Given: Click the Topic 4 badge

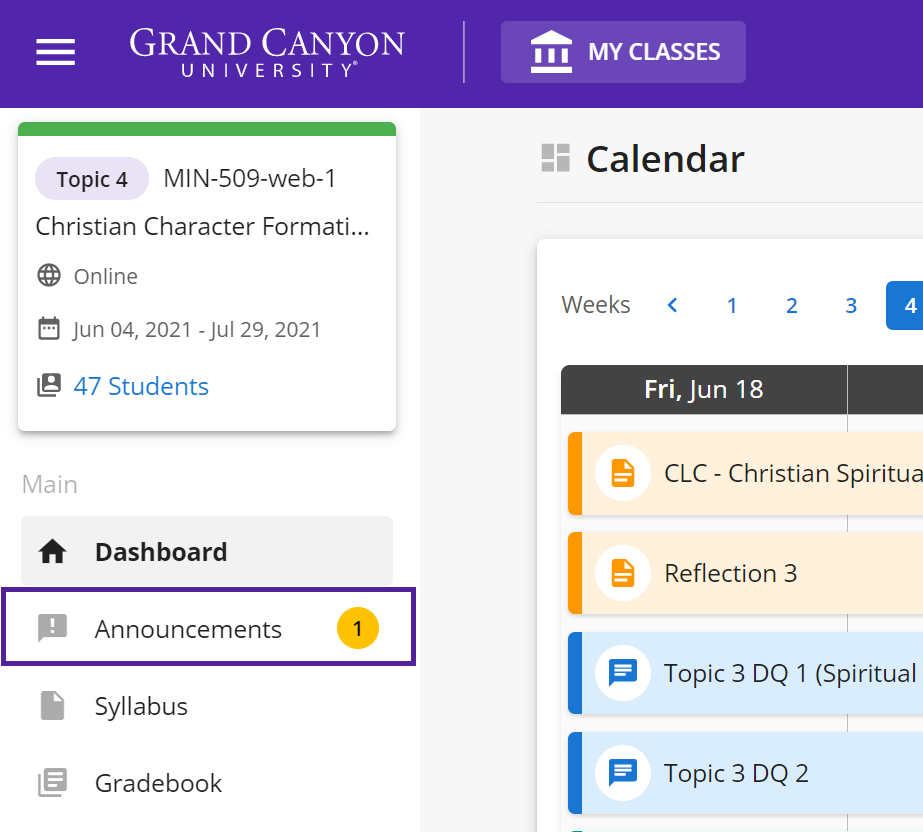Looking at the screenshot, I should 92,179.
